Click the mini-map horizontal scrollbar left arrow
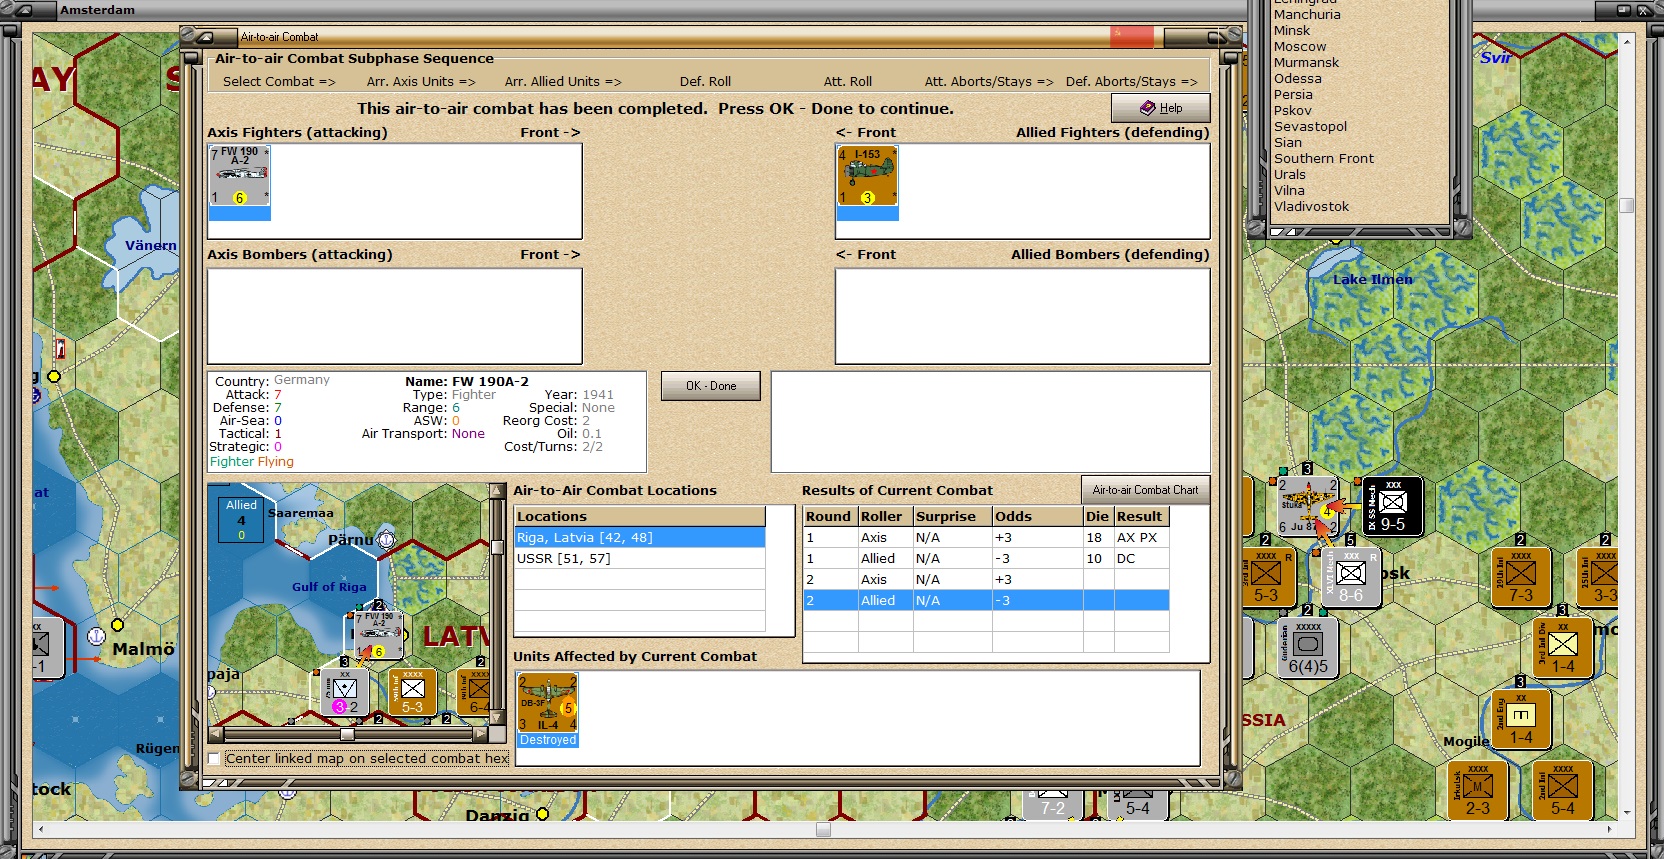Image resolution: width=1664 pixels, height=859 pixels. tap(215, 734)
